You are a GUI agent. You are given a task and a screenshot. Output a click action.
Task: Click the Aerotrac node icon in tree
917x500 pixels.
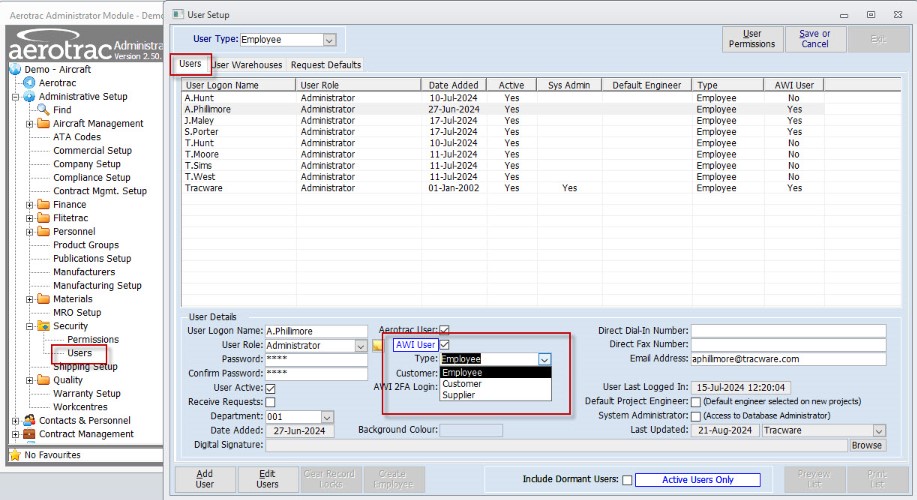(x=29, y=83)
